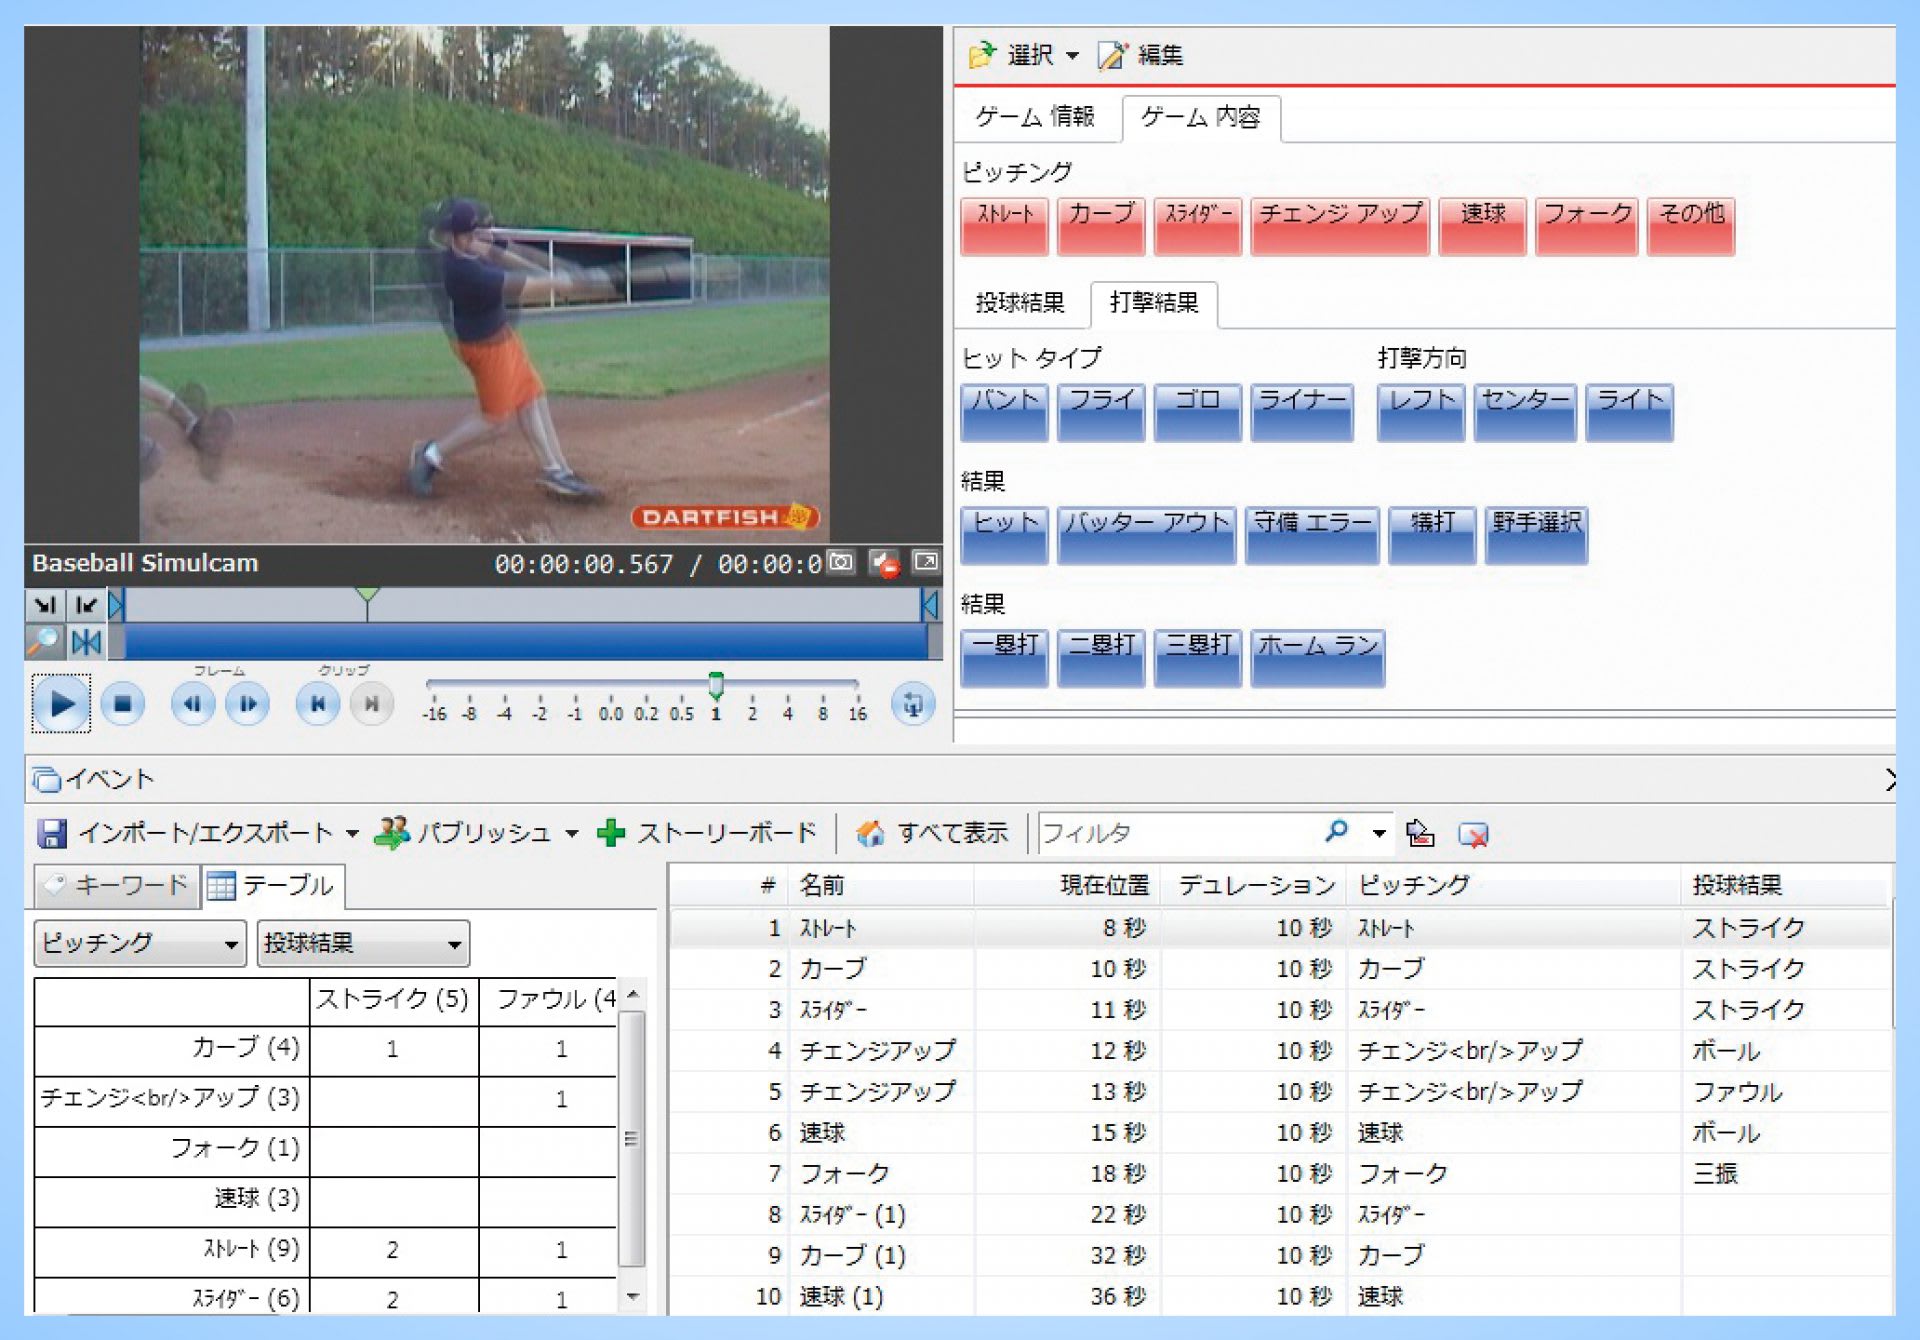Open the ピッチング dropdown in the table panel
This screenshot has width=1920, height=1340.
(140, 943)
